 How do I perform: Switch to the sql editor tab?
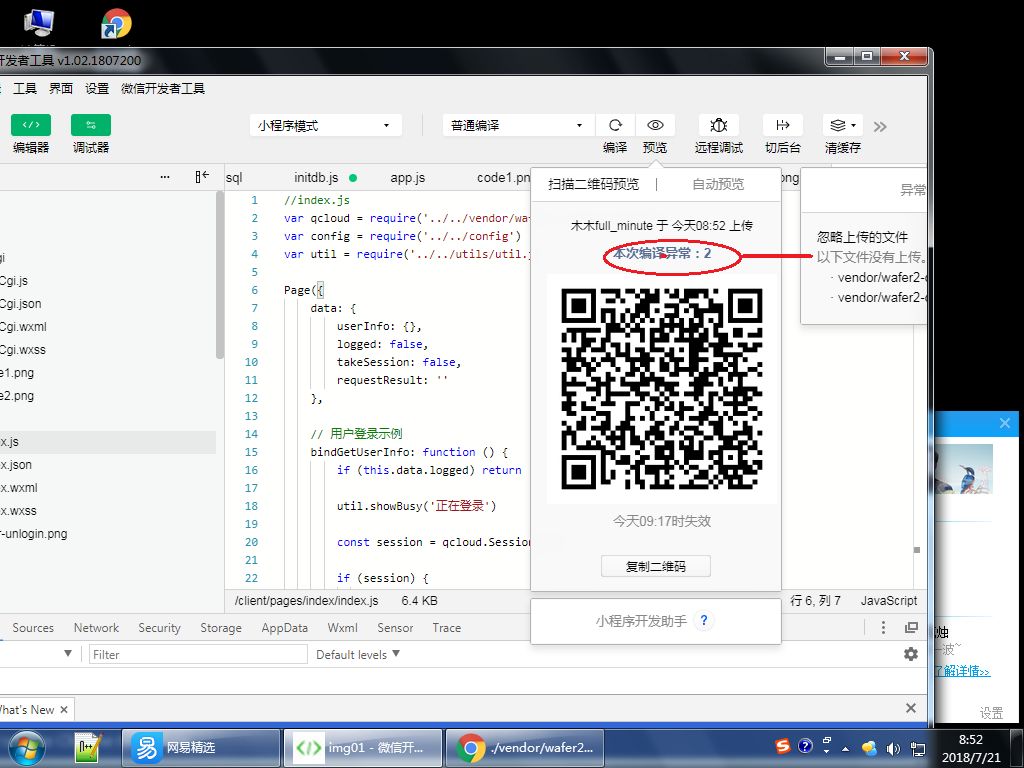coord(234,178)
